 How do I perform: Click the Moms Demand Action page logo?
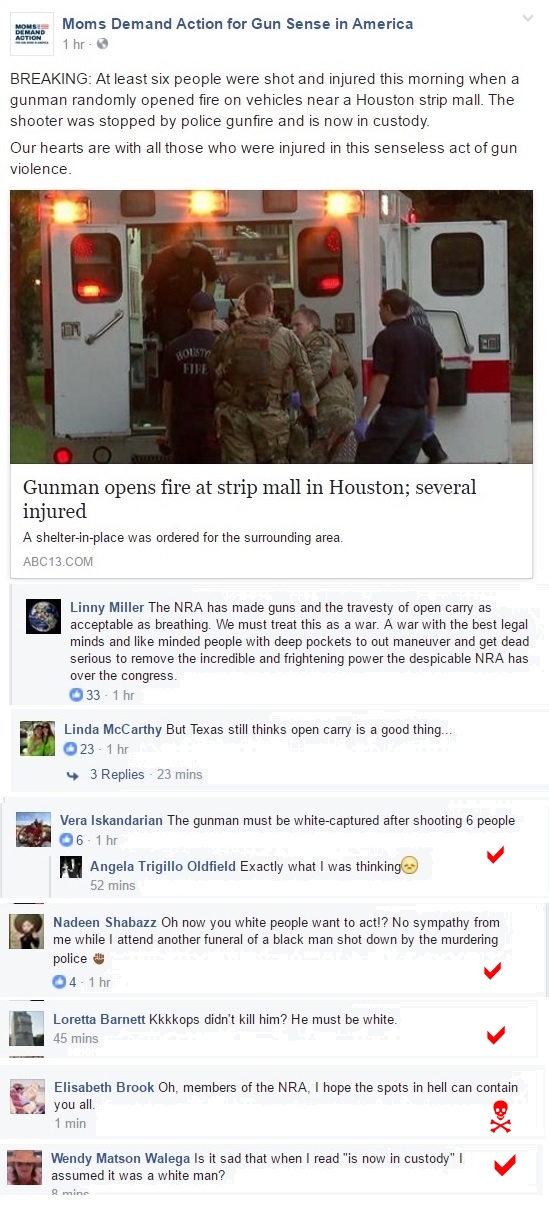[x=34, y=34]
